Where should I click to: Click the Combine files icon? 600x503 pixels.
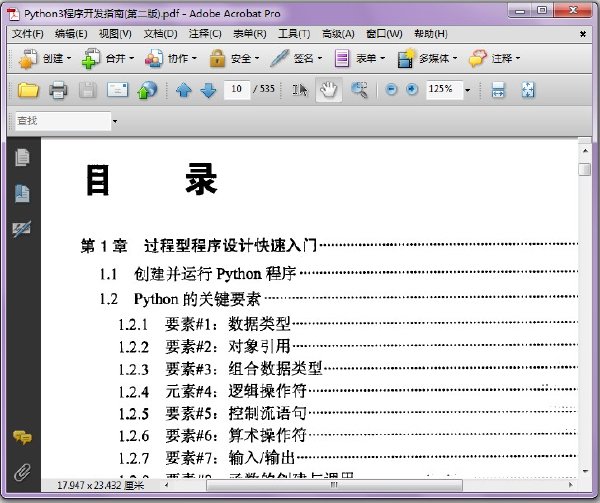[90, 59]
